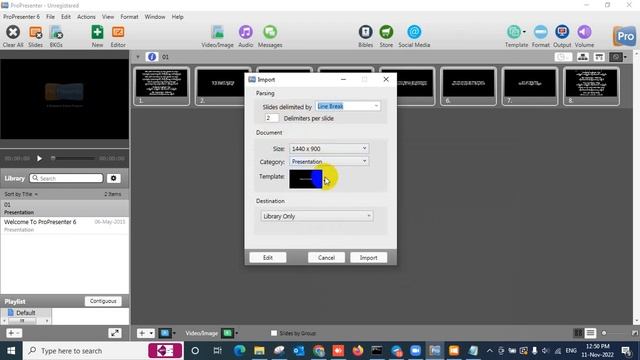Viewport: 640px width, 360px height.
Task: Click the Edit button in Import
Action: point(268,258)
